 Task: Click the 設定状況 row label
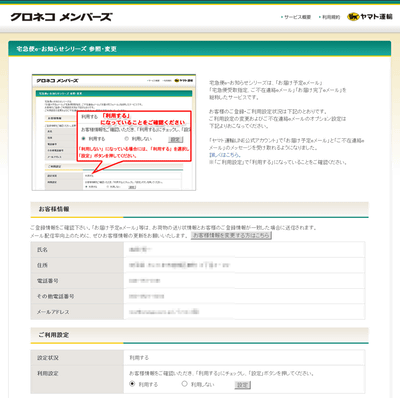point(48,358)
